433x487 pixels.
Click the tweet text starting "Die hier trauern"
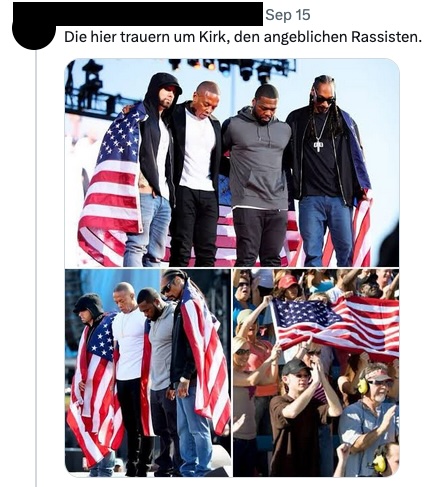coord(243,37)
